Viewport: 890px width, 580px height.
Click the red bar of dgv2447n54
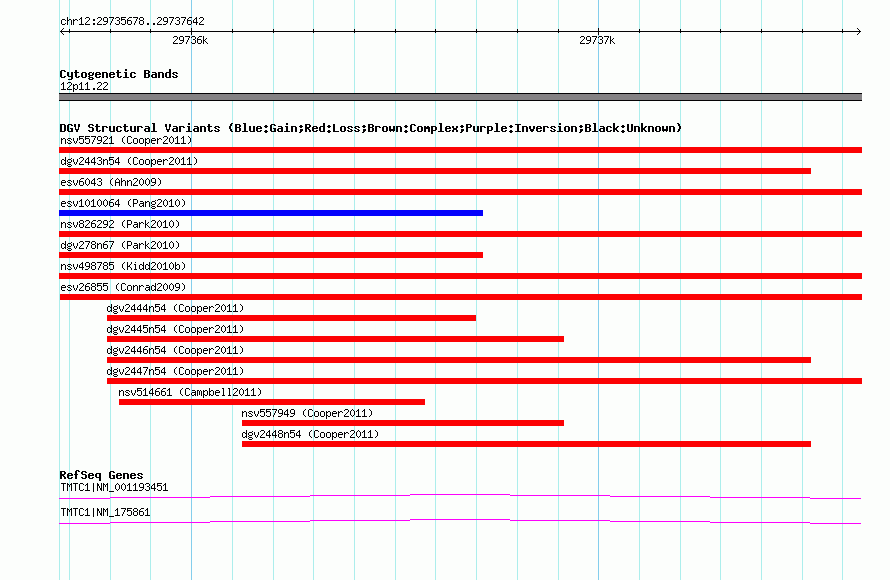(x=484, y=381)
